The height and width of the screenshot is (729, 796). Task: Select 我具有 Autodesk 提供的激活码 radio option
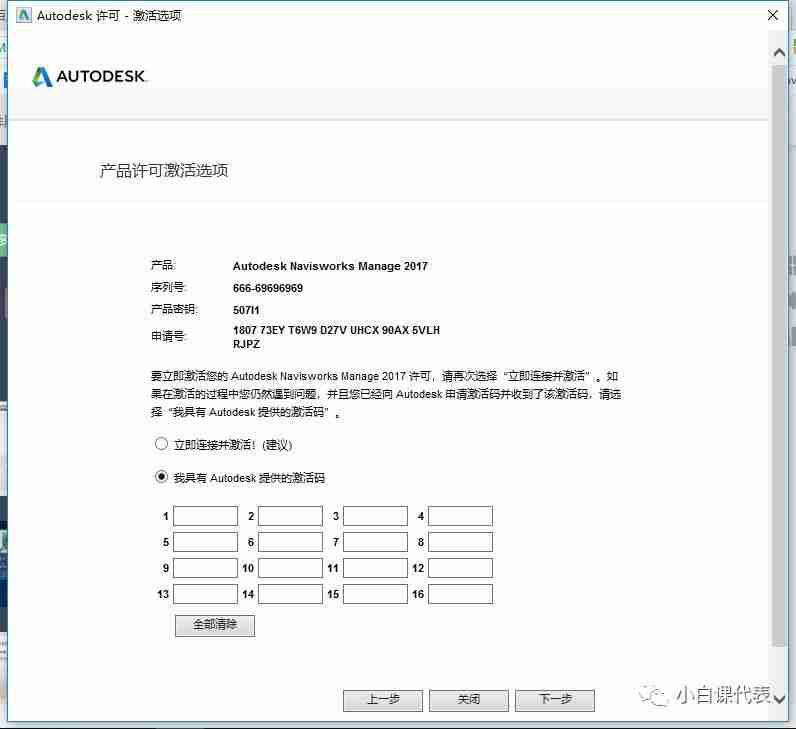(161, 477)
